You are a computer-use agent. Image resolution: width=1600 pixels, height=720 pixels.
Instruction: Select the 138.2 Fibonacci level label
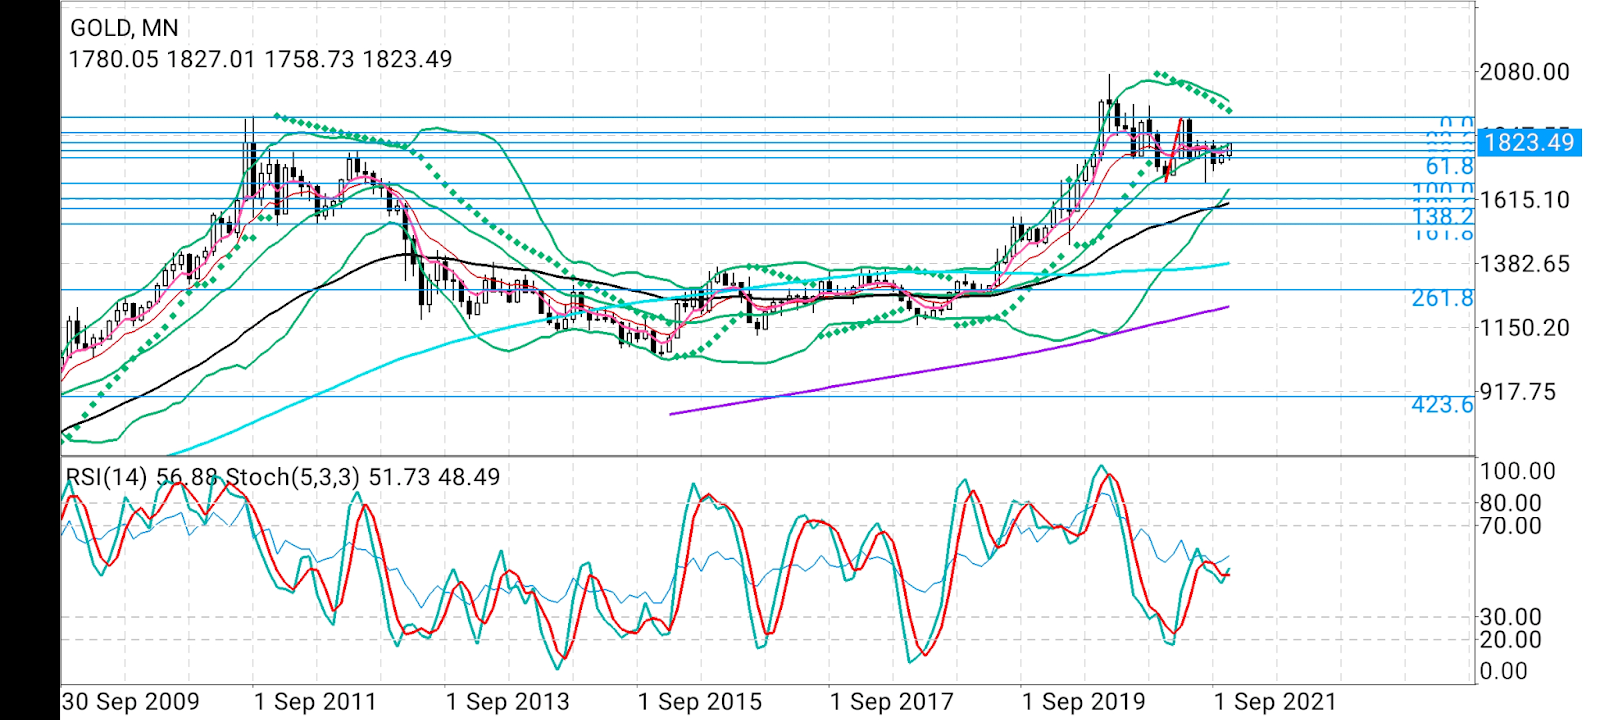pyautogui.click(x=1443, y=217)
